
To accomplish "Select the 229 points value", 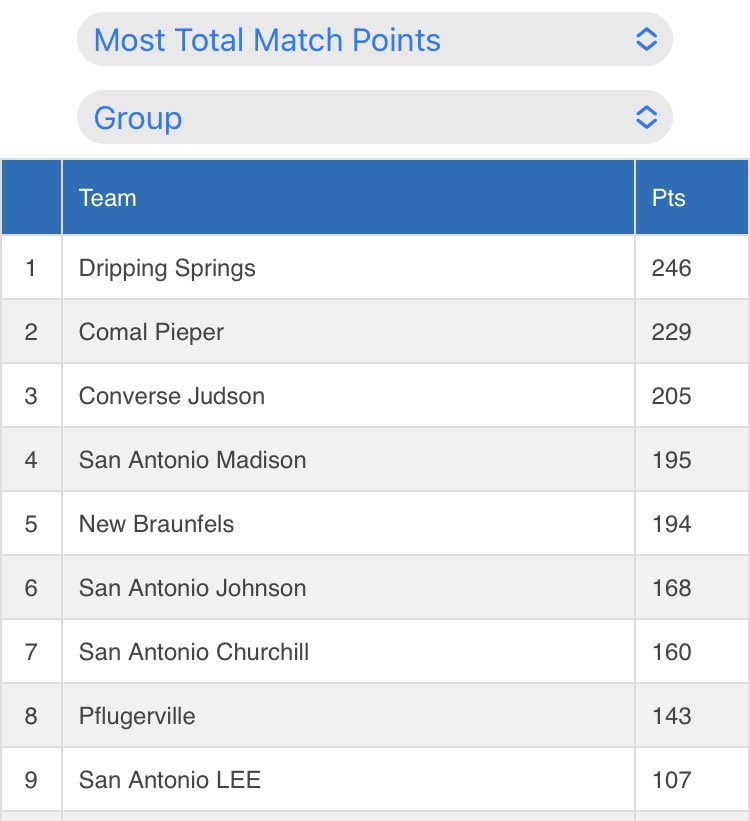I will (x=671, y=332).
